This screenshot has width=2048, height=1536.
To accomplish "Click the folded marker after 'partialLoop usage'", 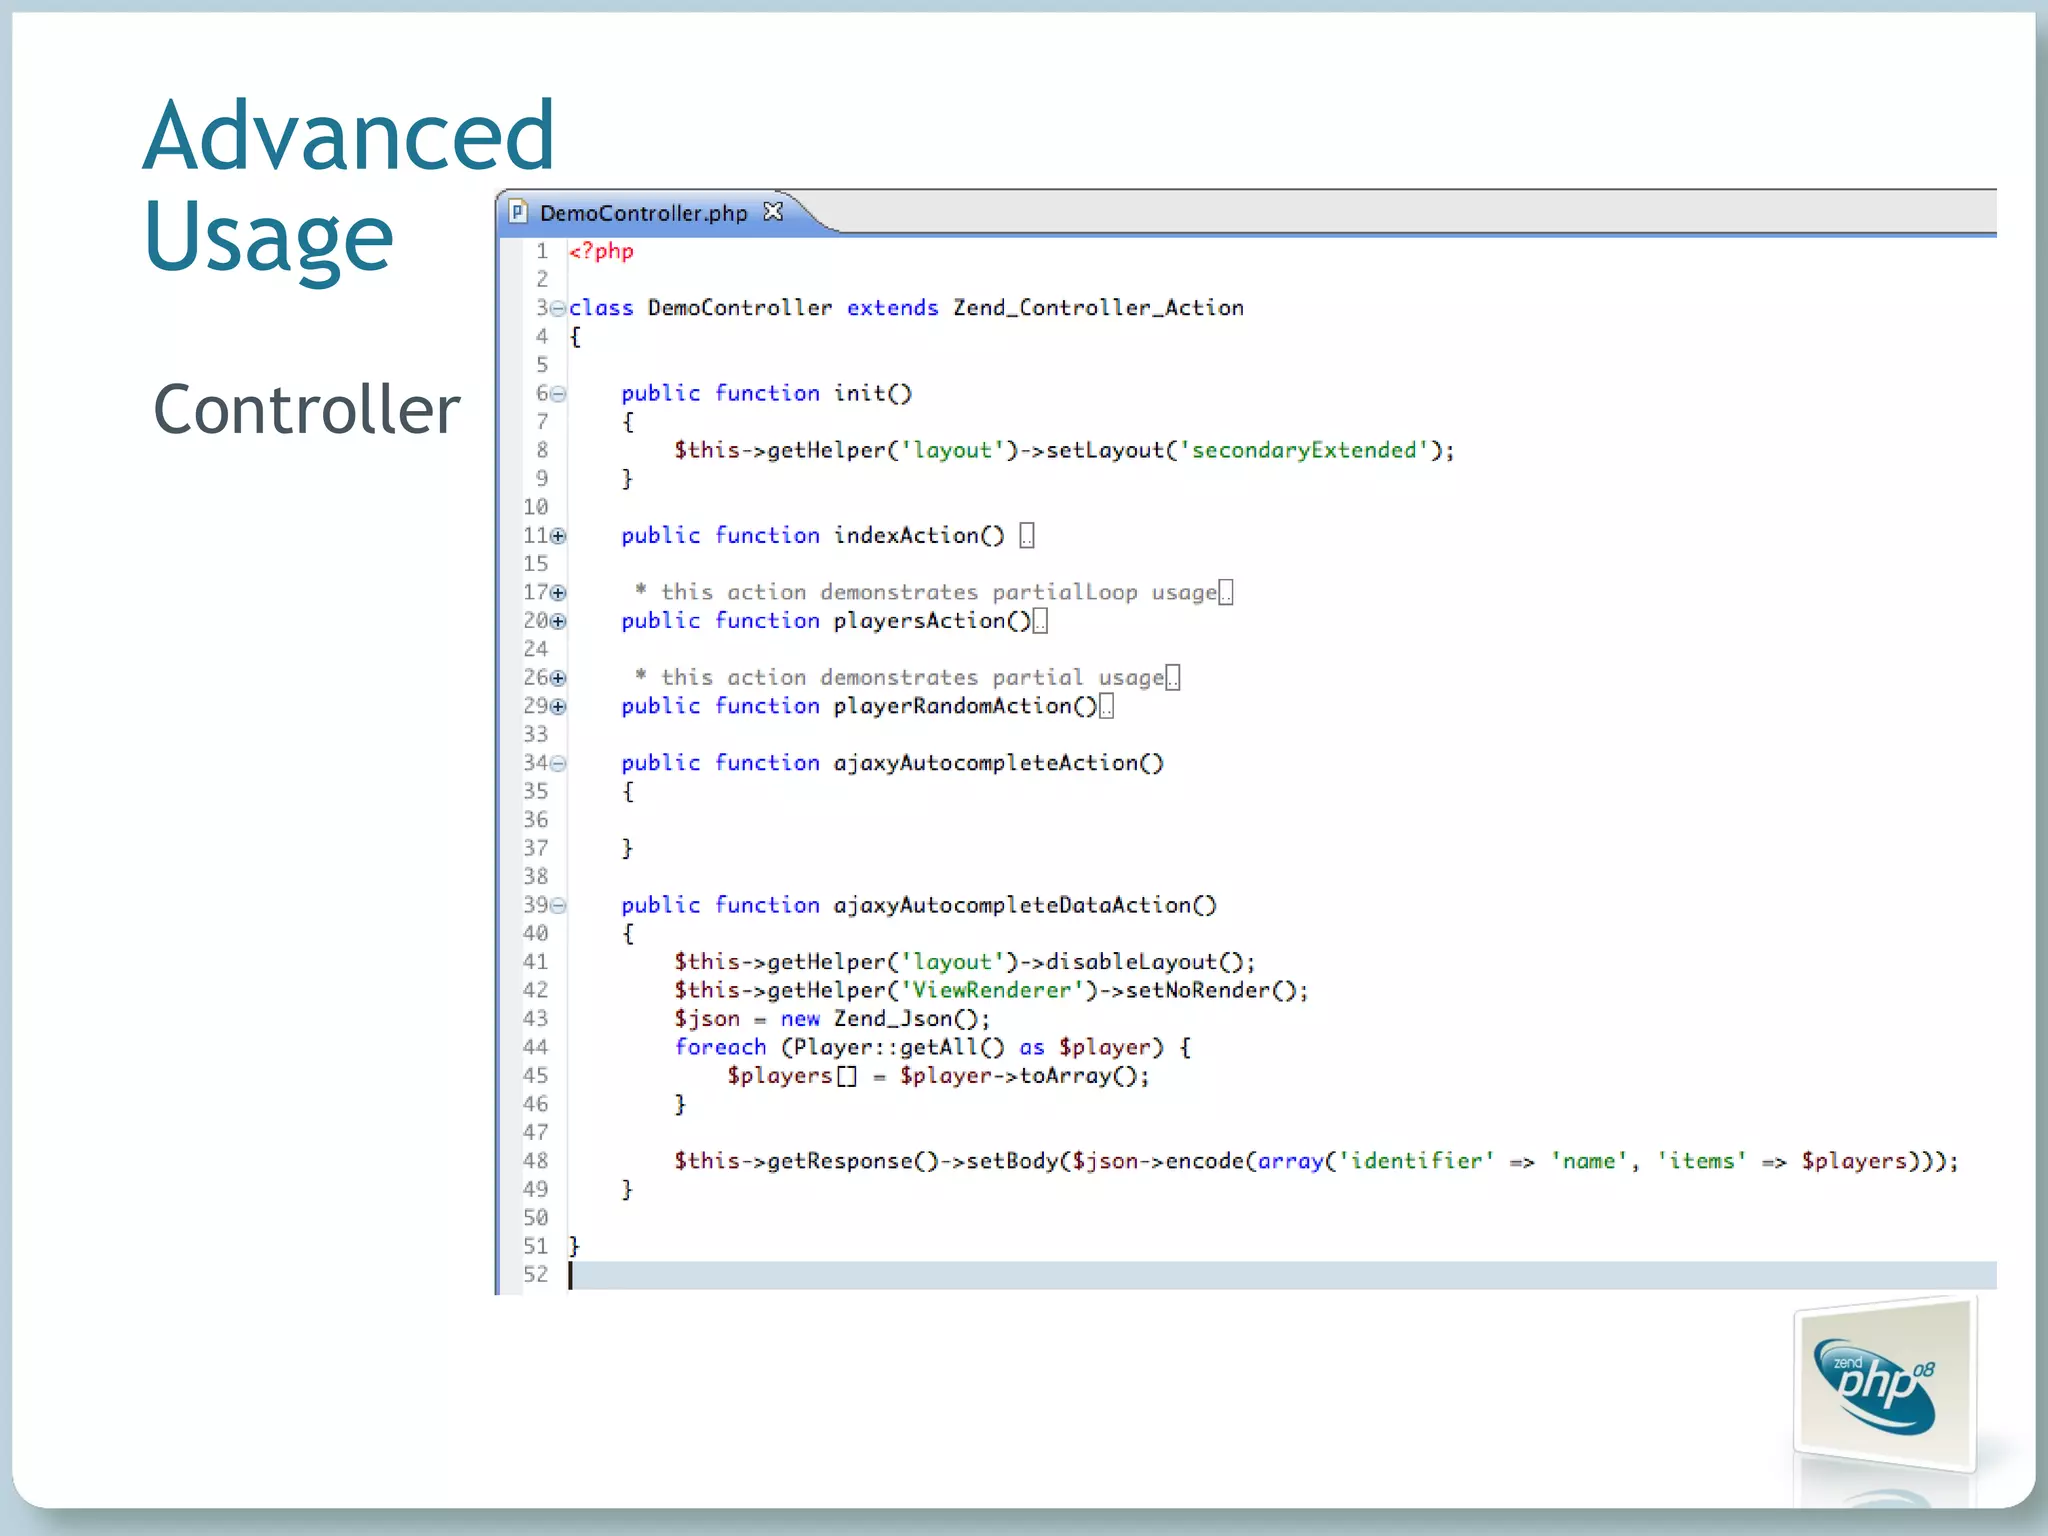I will (1226, 593).
